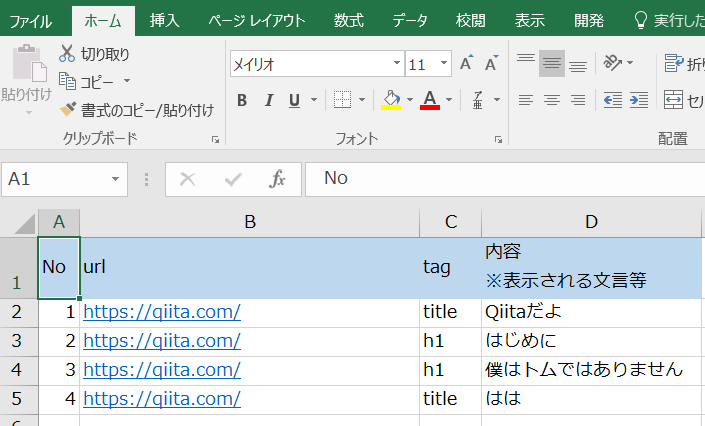Click the Paste (貼り付け) clipboard icon
This screenshot has width=705, height=426.
(30, 63)
